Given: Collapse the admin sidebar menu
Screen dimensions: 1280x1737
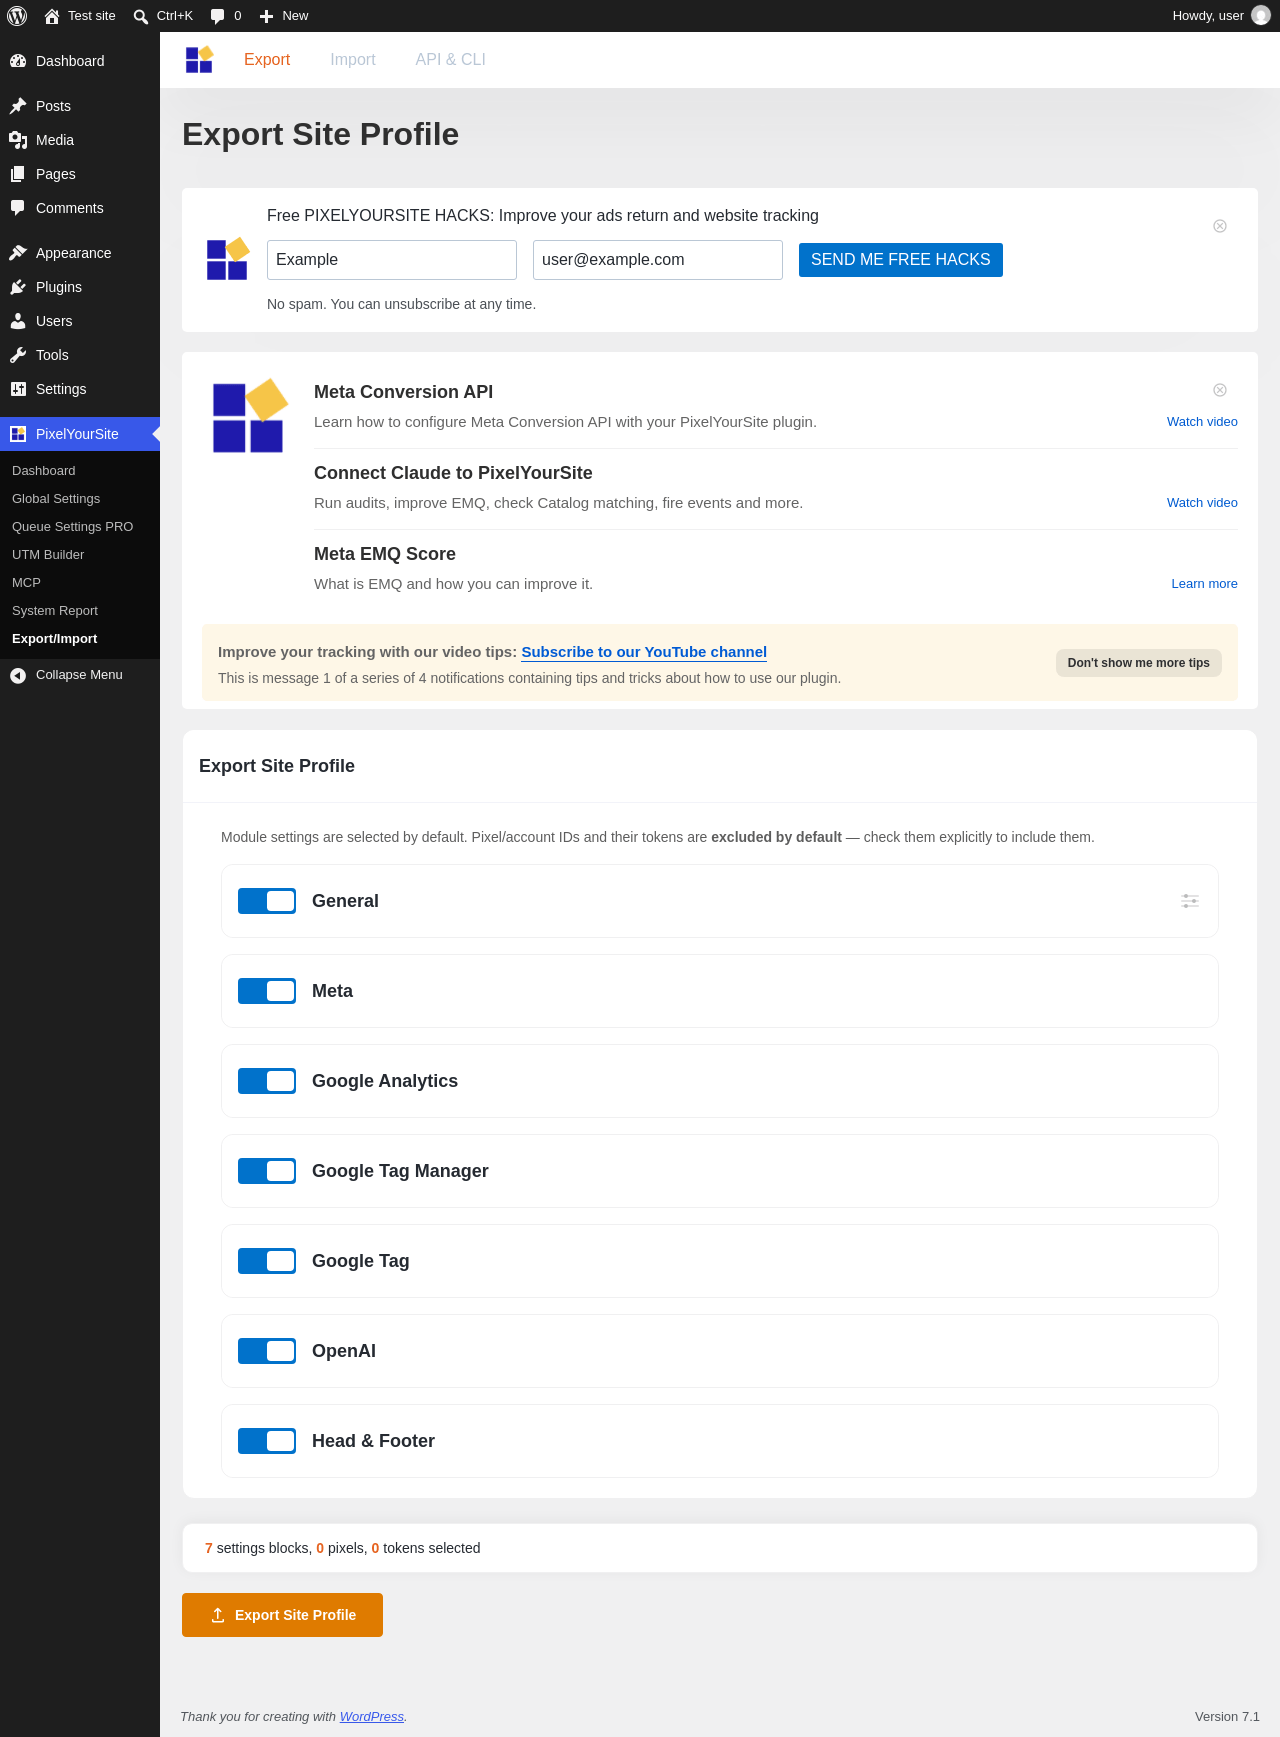Looking at the screenshot, I should 80,675.
